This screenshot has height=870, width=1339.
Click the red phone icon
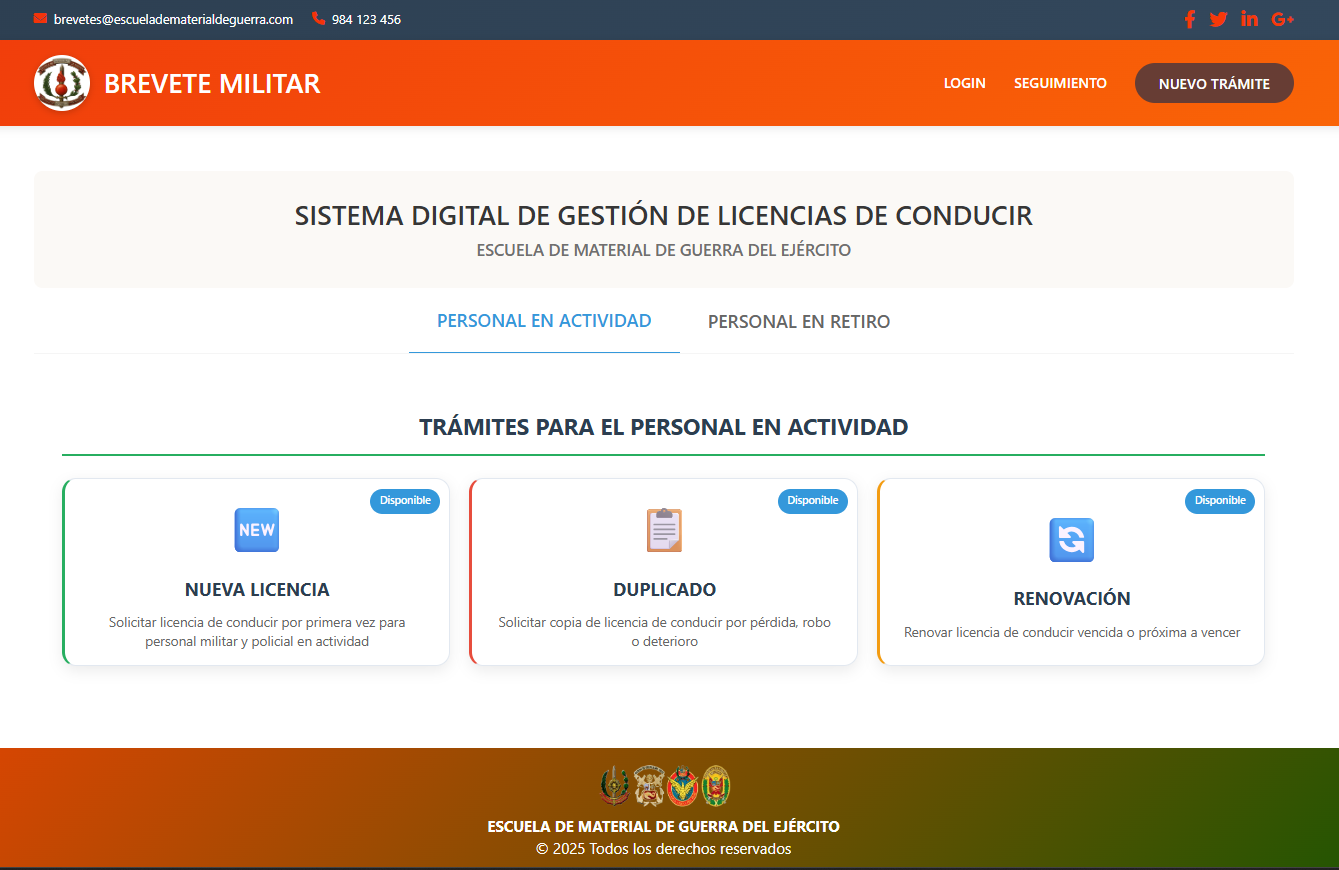(x=318, y=19)
